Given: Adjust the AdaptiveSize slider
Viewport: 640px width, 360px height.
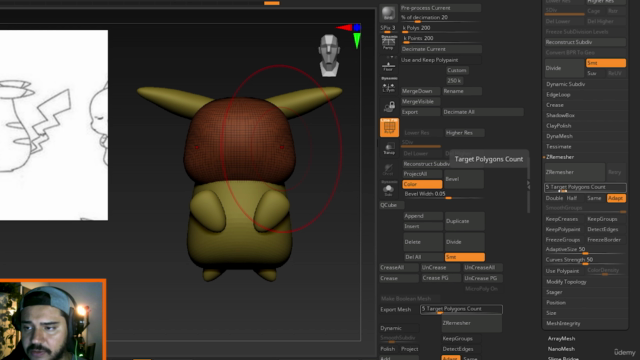Looking at the screenshot, I should [585, 250].
